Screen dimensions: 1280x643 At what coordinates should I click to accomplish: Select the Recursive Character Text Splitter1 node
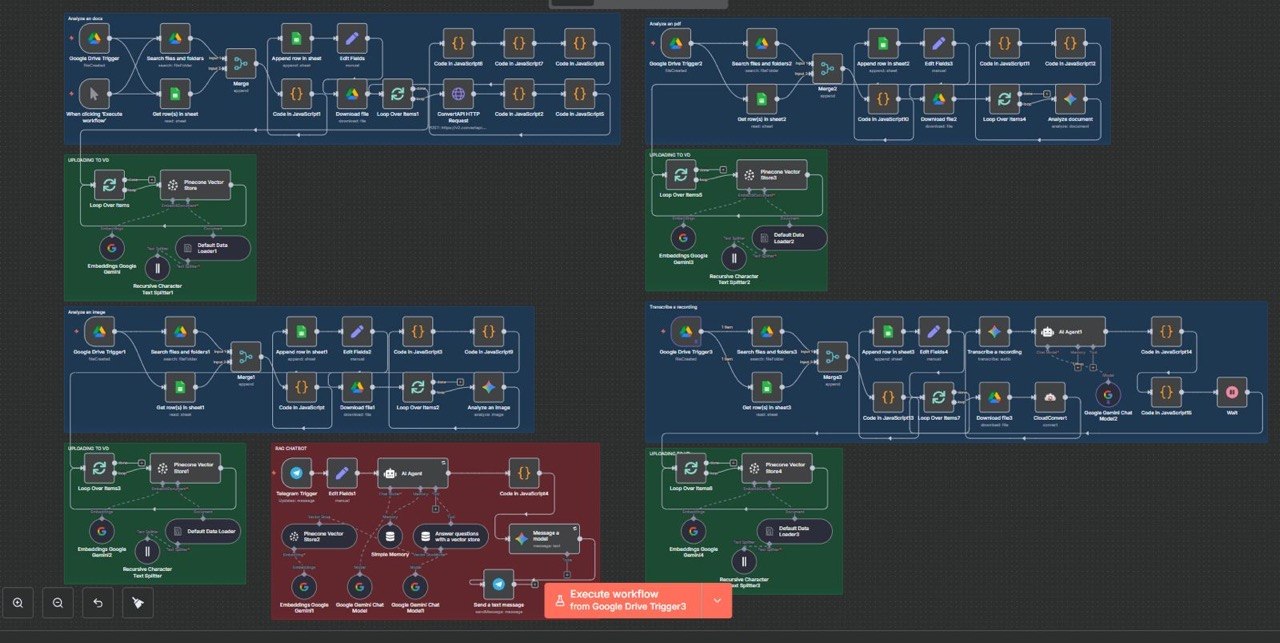pos(158,268)
